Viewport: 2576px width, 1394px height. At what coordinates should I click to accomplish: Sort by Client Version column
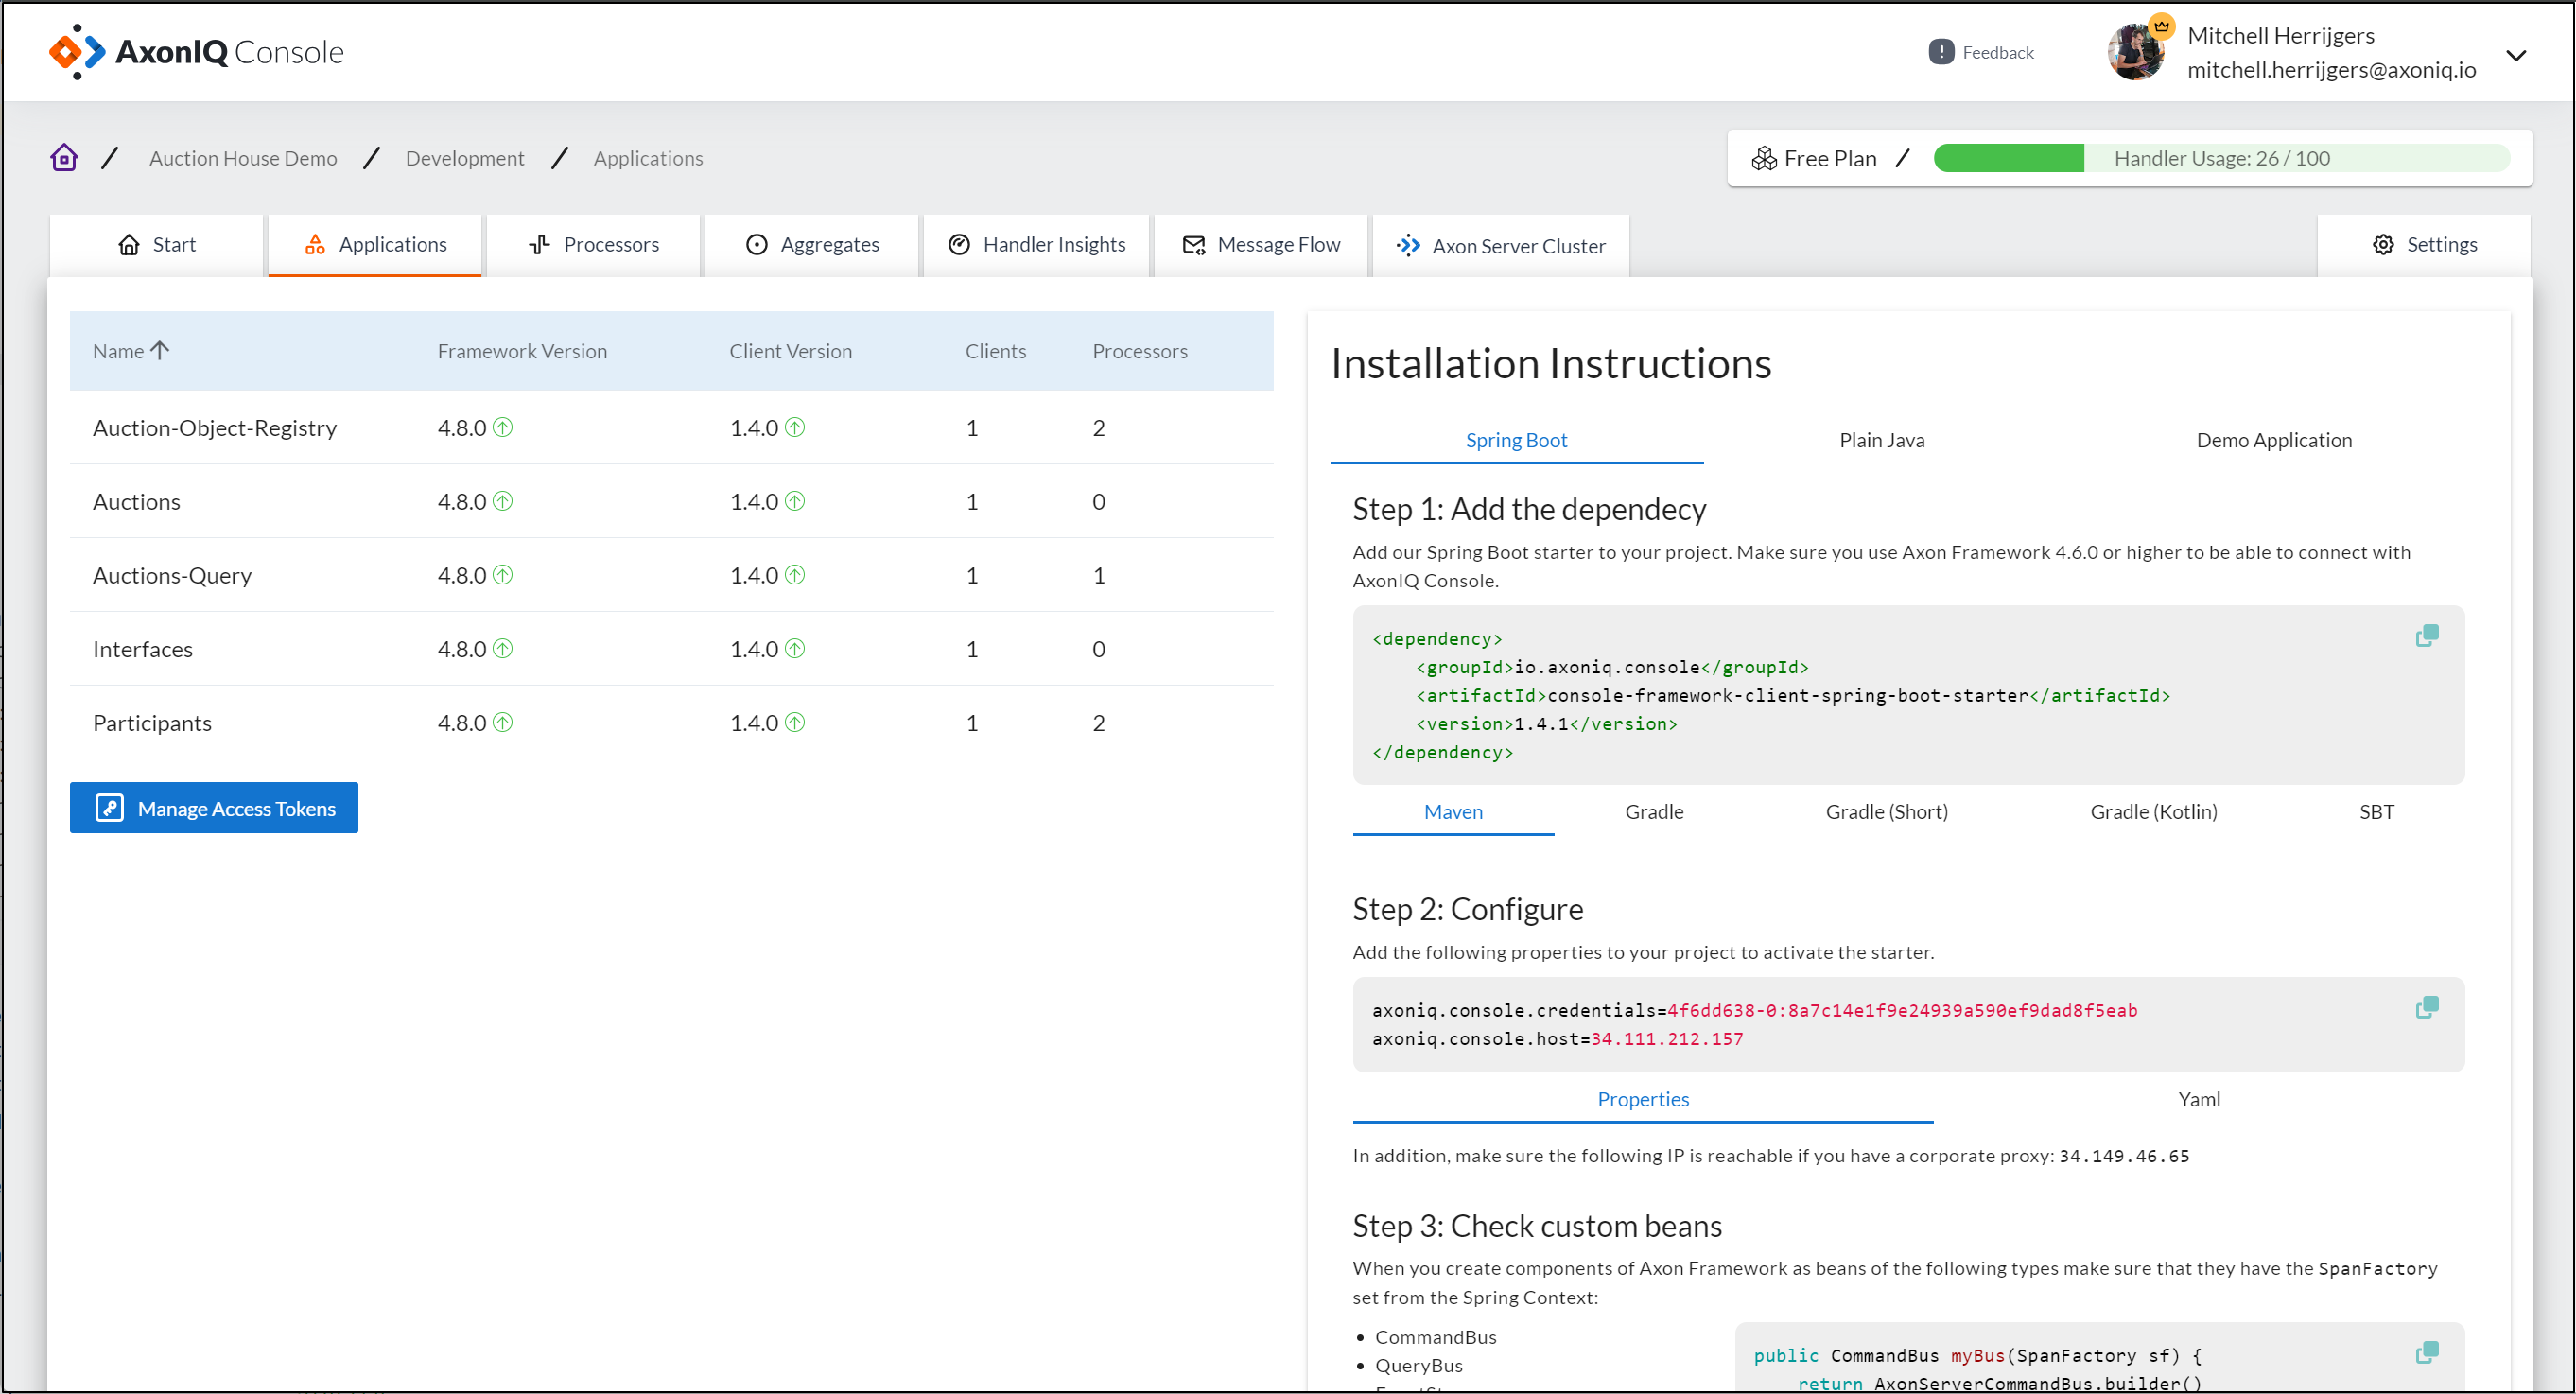coord(790,351)
